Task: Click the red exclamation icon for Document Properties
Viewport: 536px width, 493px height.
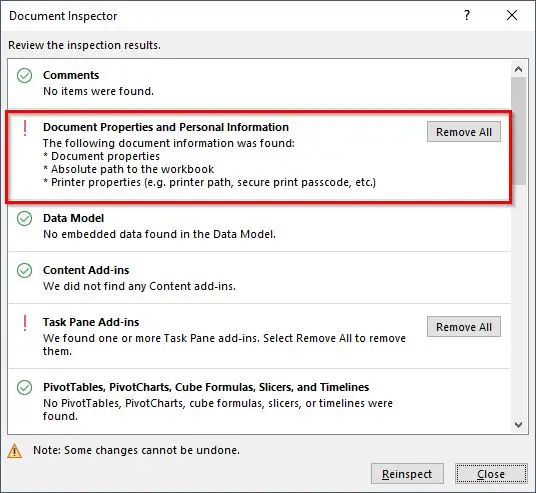Action: point(25,129)
